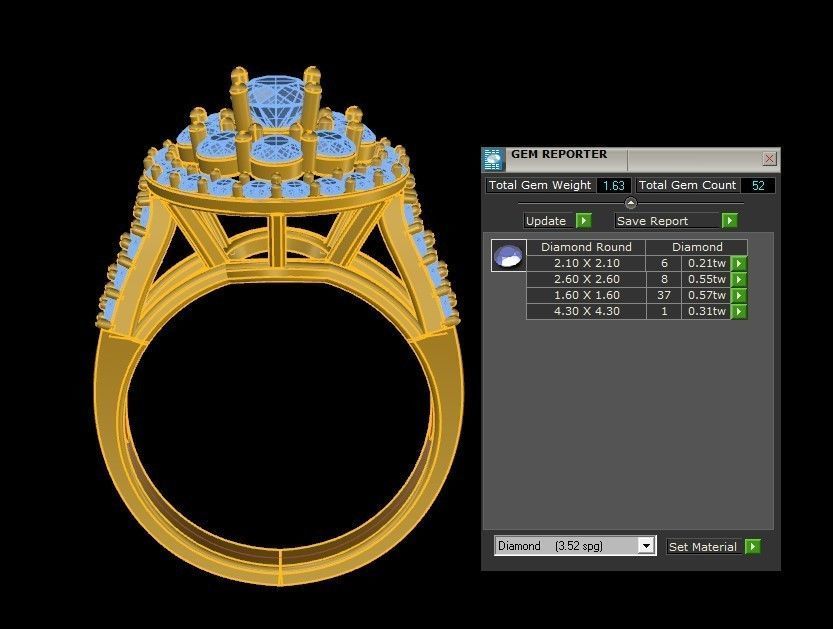Select the Diamond column header
833x629 pixels.
tap(698, 246)
